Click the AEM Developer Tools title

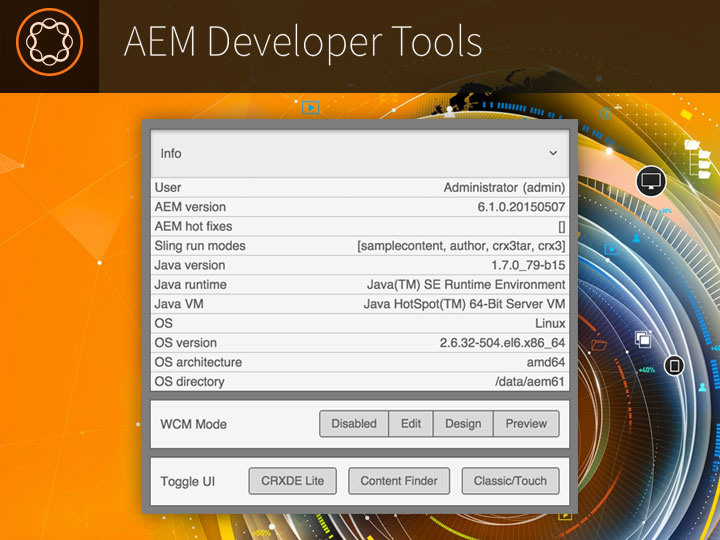pos(303,42)
